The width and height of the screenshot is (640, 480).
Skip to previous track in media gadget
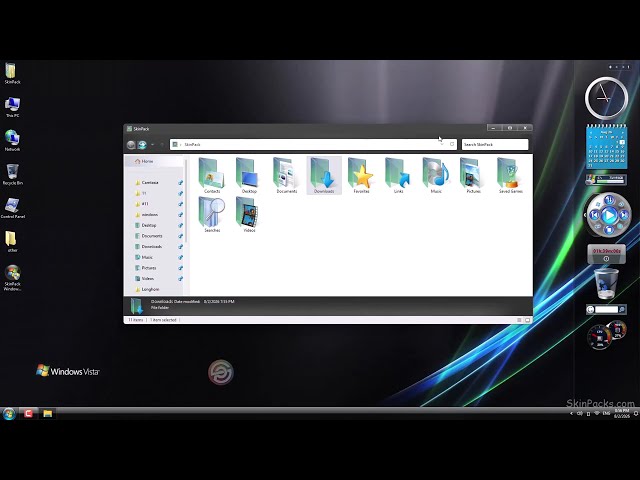594,215
